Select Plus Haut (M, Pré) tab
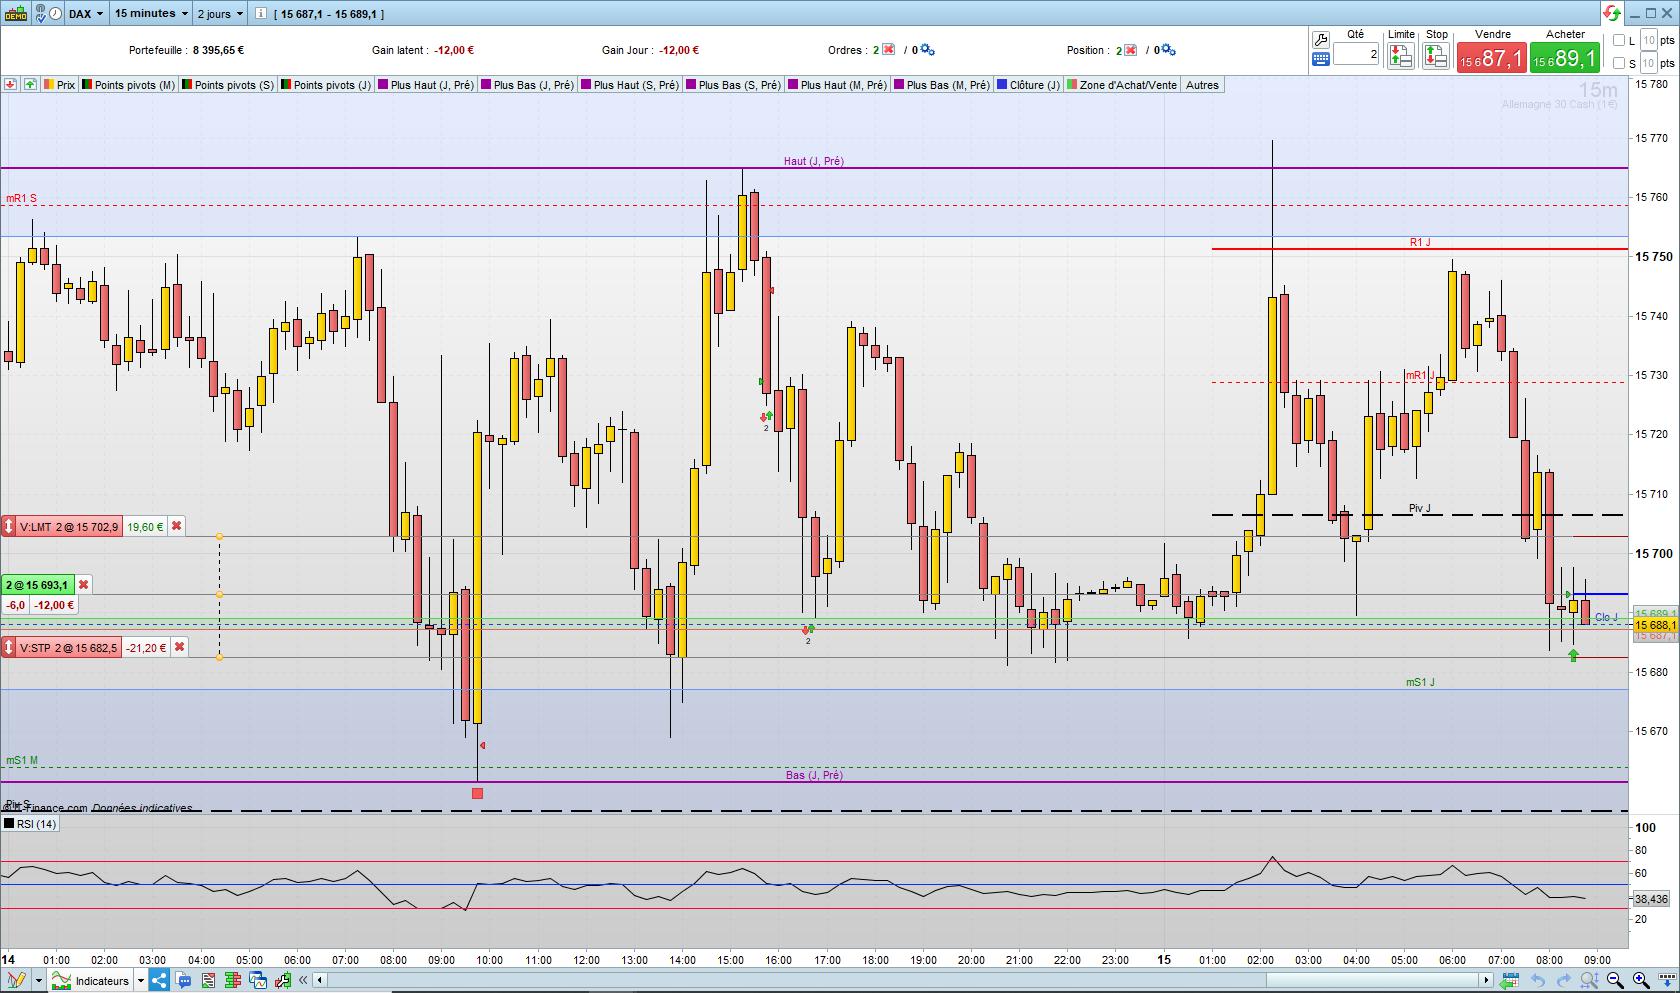This screenshot has width=1680, height=993. coord(837,85)
